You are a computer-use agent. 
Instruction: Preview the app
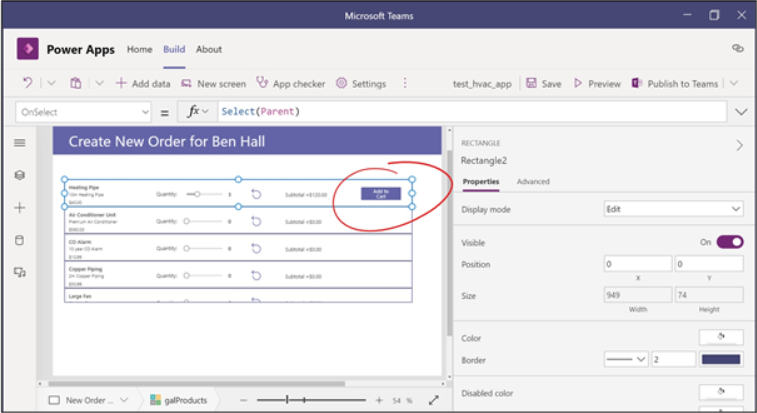tap(597, 84)
